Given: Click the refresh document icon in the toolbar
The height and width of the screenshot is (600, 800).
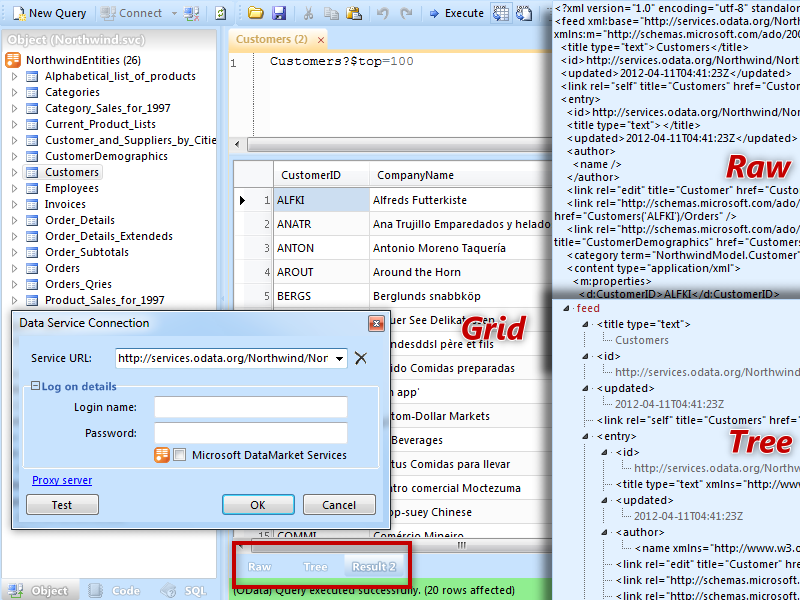Looking at the screenshot, I should tap(220, 13).
